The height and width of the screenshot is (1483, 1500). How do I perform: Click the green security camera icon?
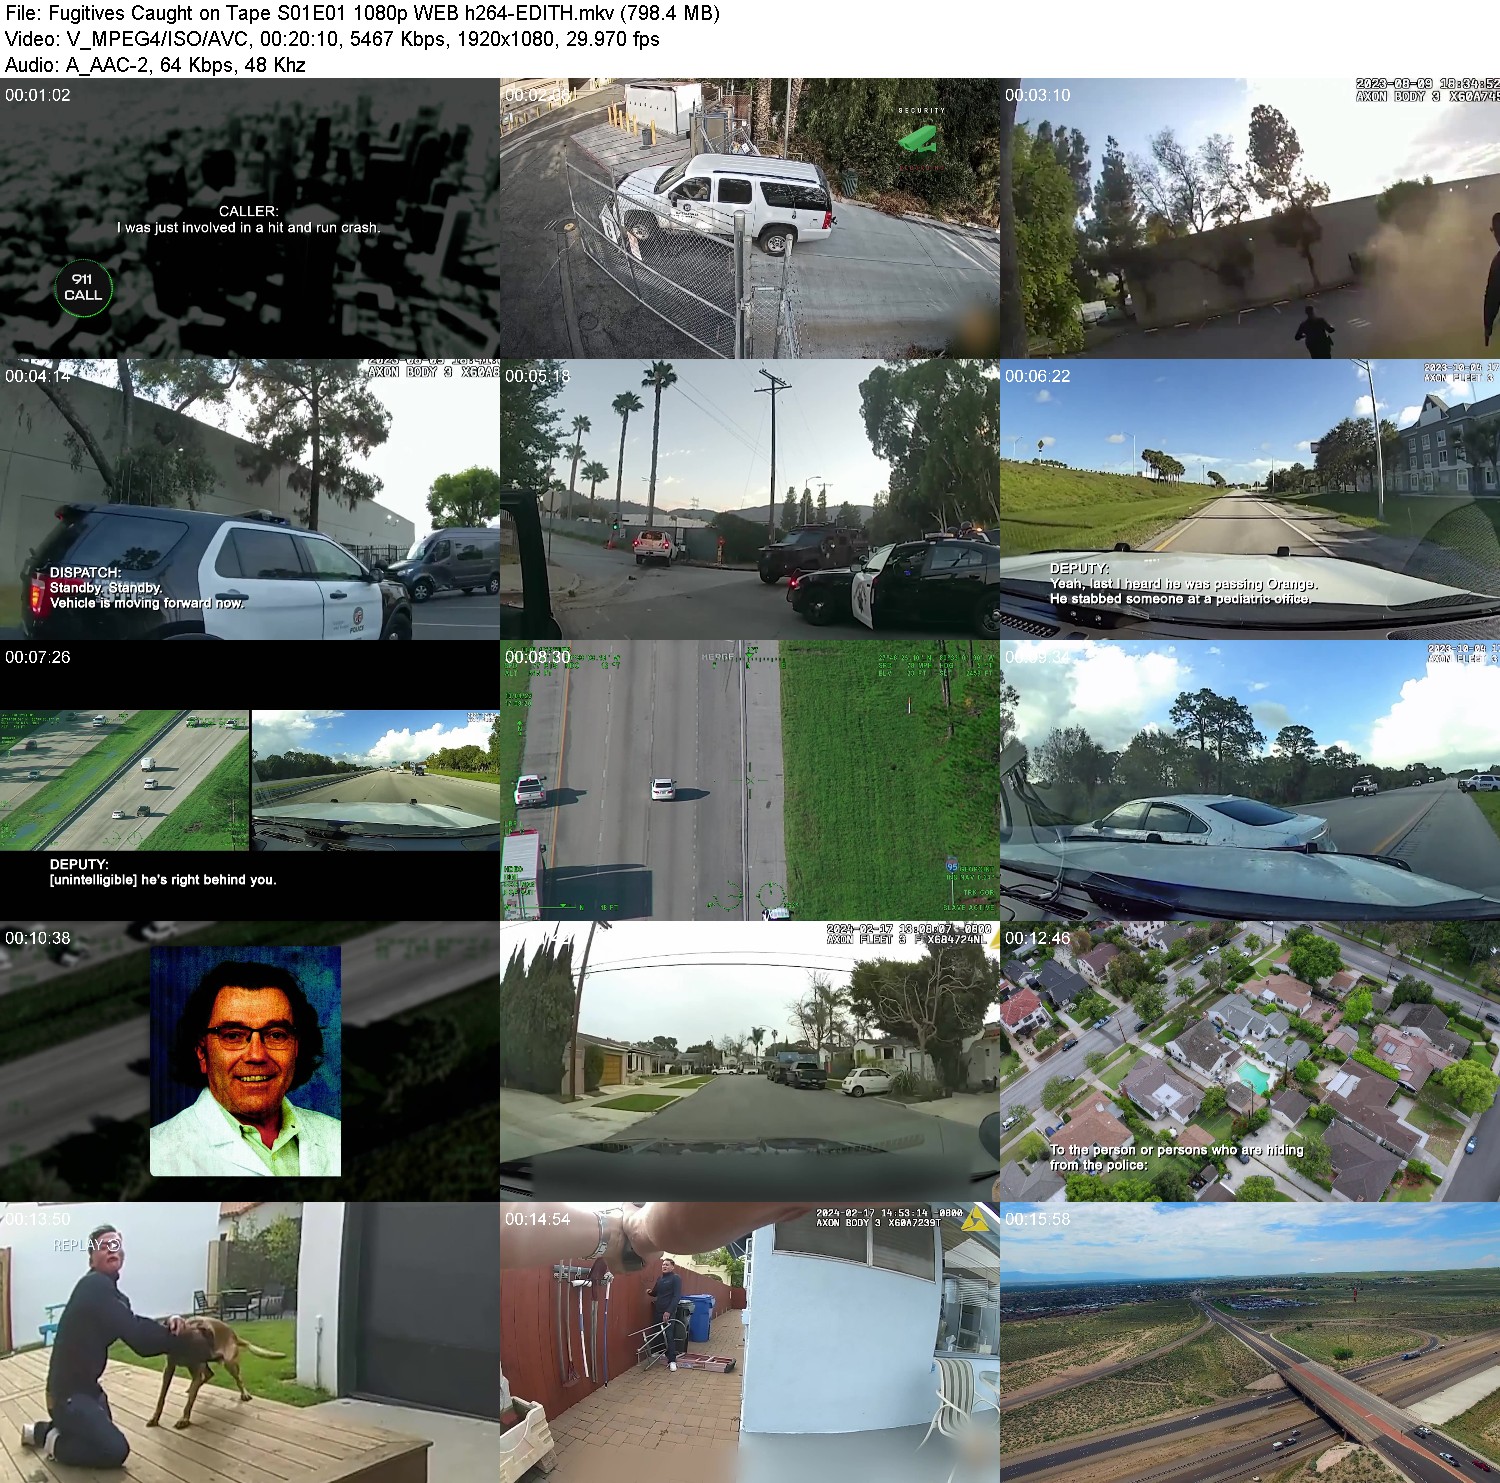tap(919, 141)
